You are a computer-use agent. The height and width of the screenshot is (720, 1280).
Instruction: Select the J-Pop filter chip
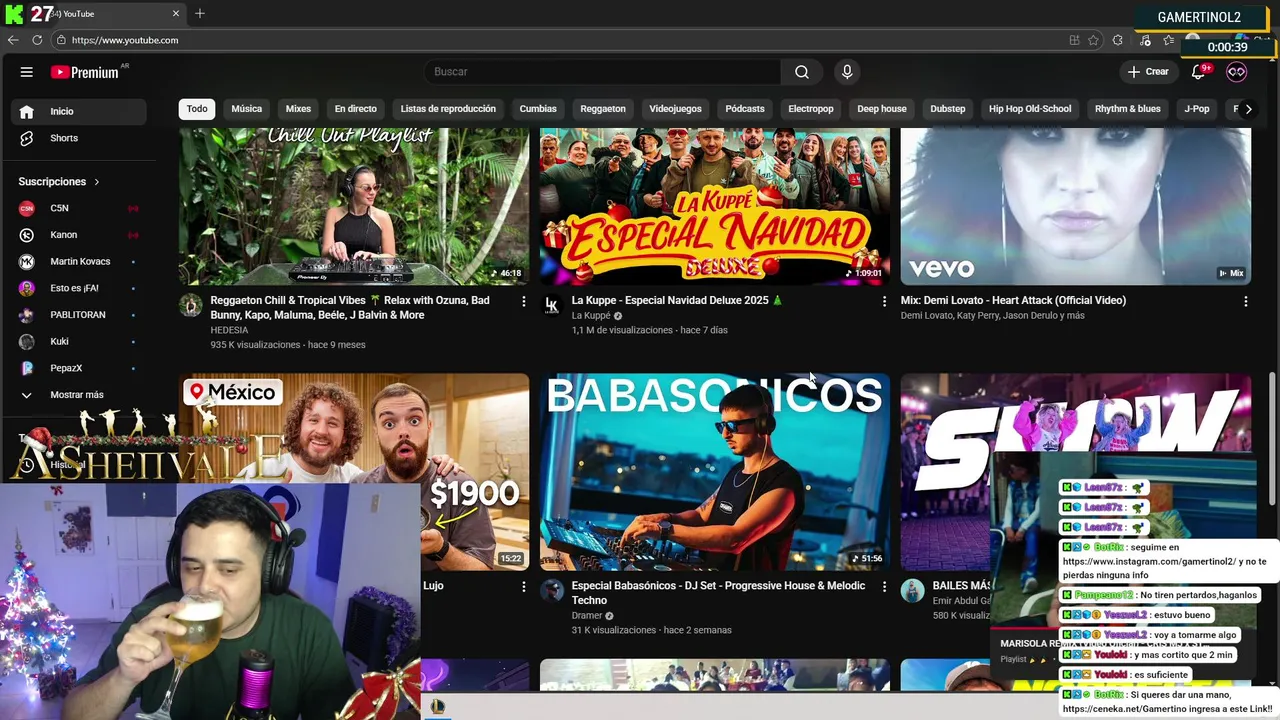1197,109
